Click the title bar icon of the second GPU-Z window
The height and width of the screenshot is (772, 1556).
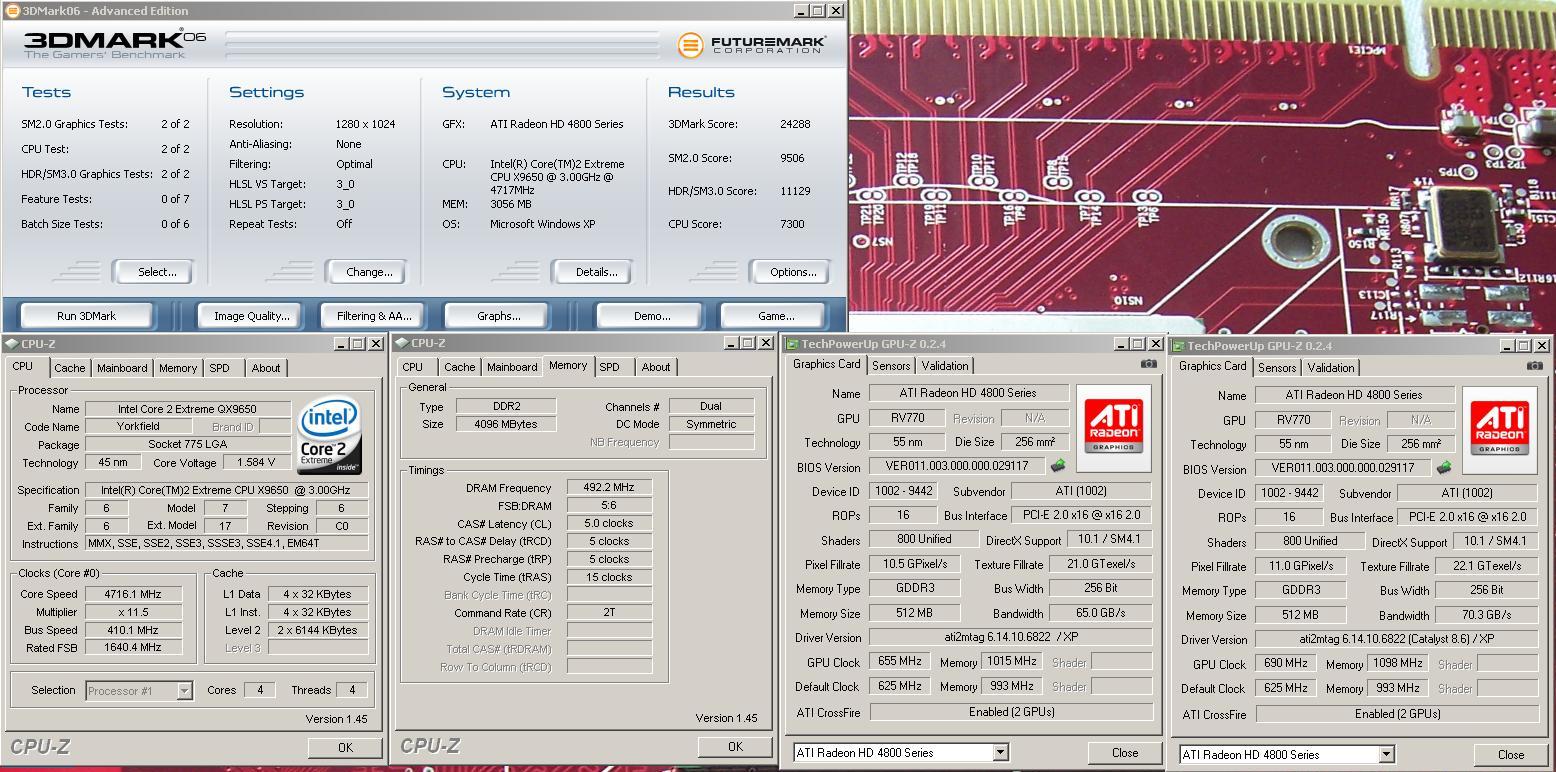coord(1178,346)
